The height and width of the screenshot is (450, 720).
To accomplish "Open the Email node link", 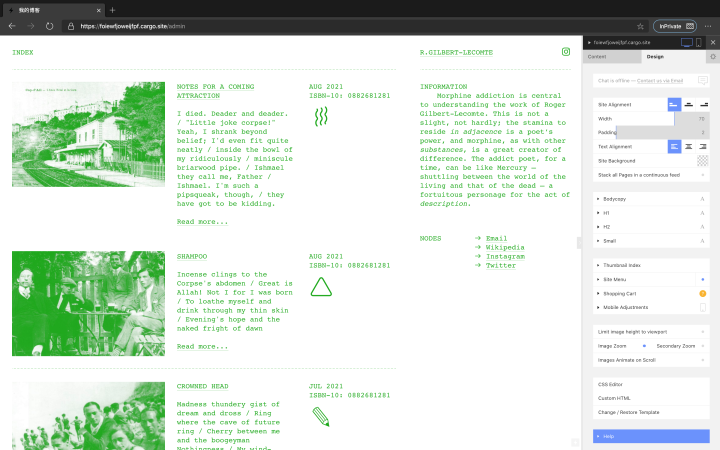I will (x=496, y=238).
